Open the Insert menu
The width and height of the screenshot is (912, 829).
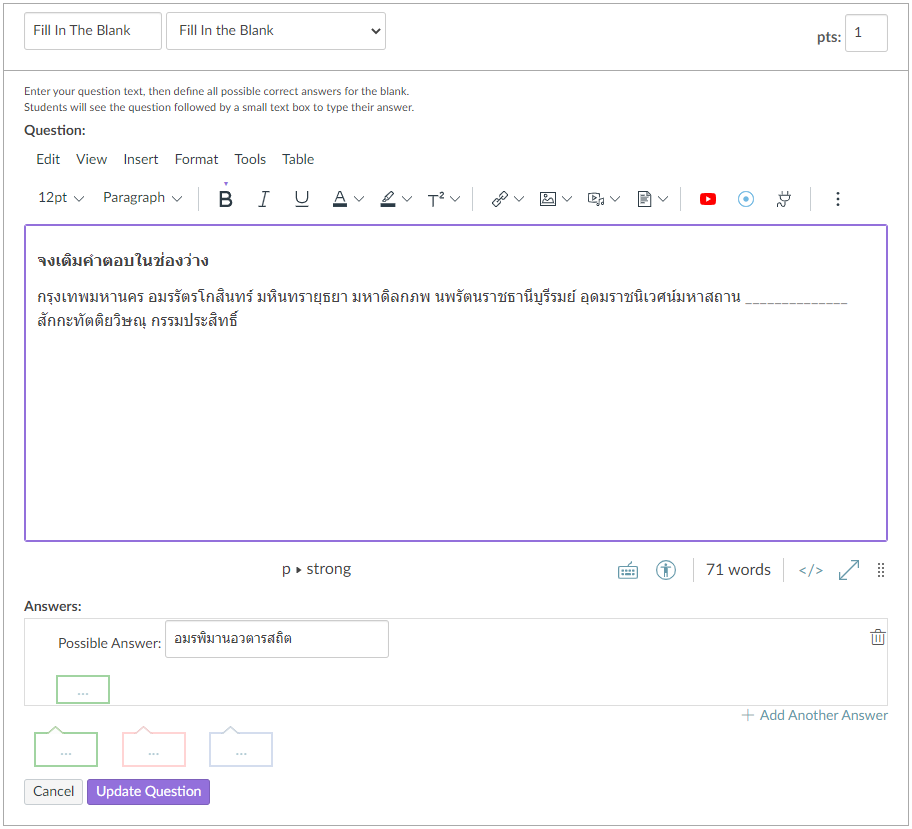pyautogui.click(x=141, y=159)
